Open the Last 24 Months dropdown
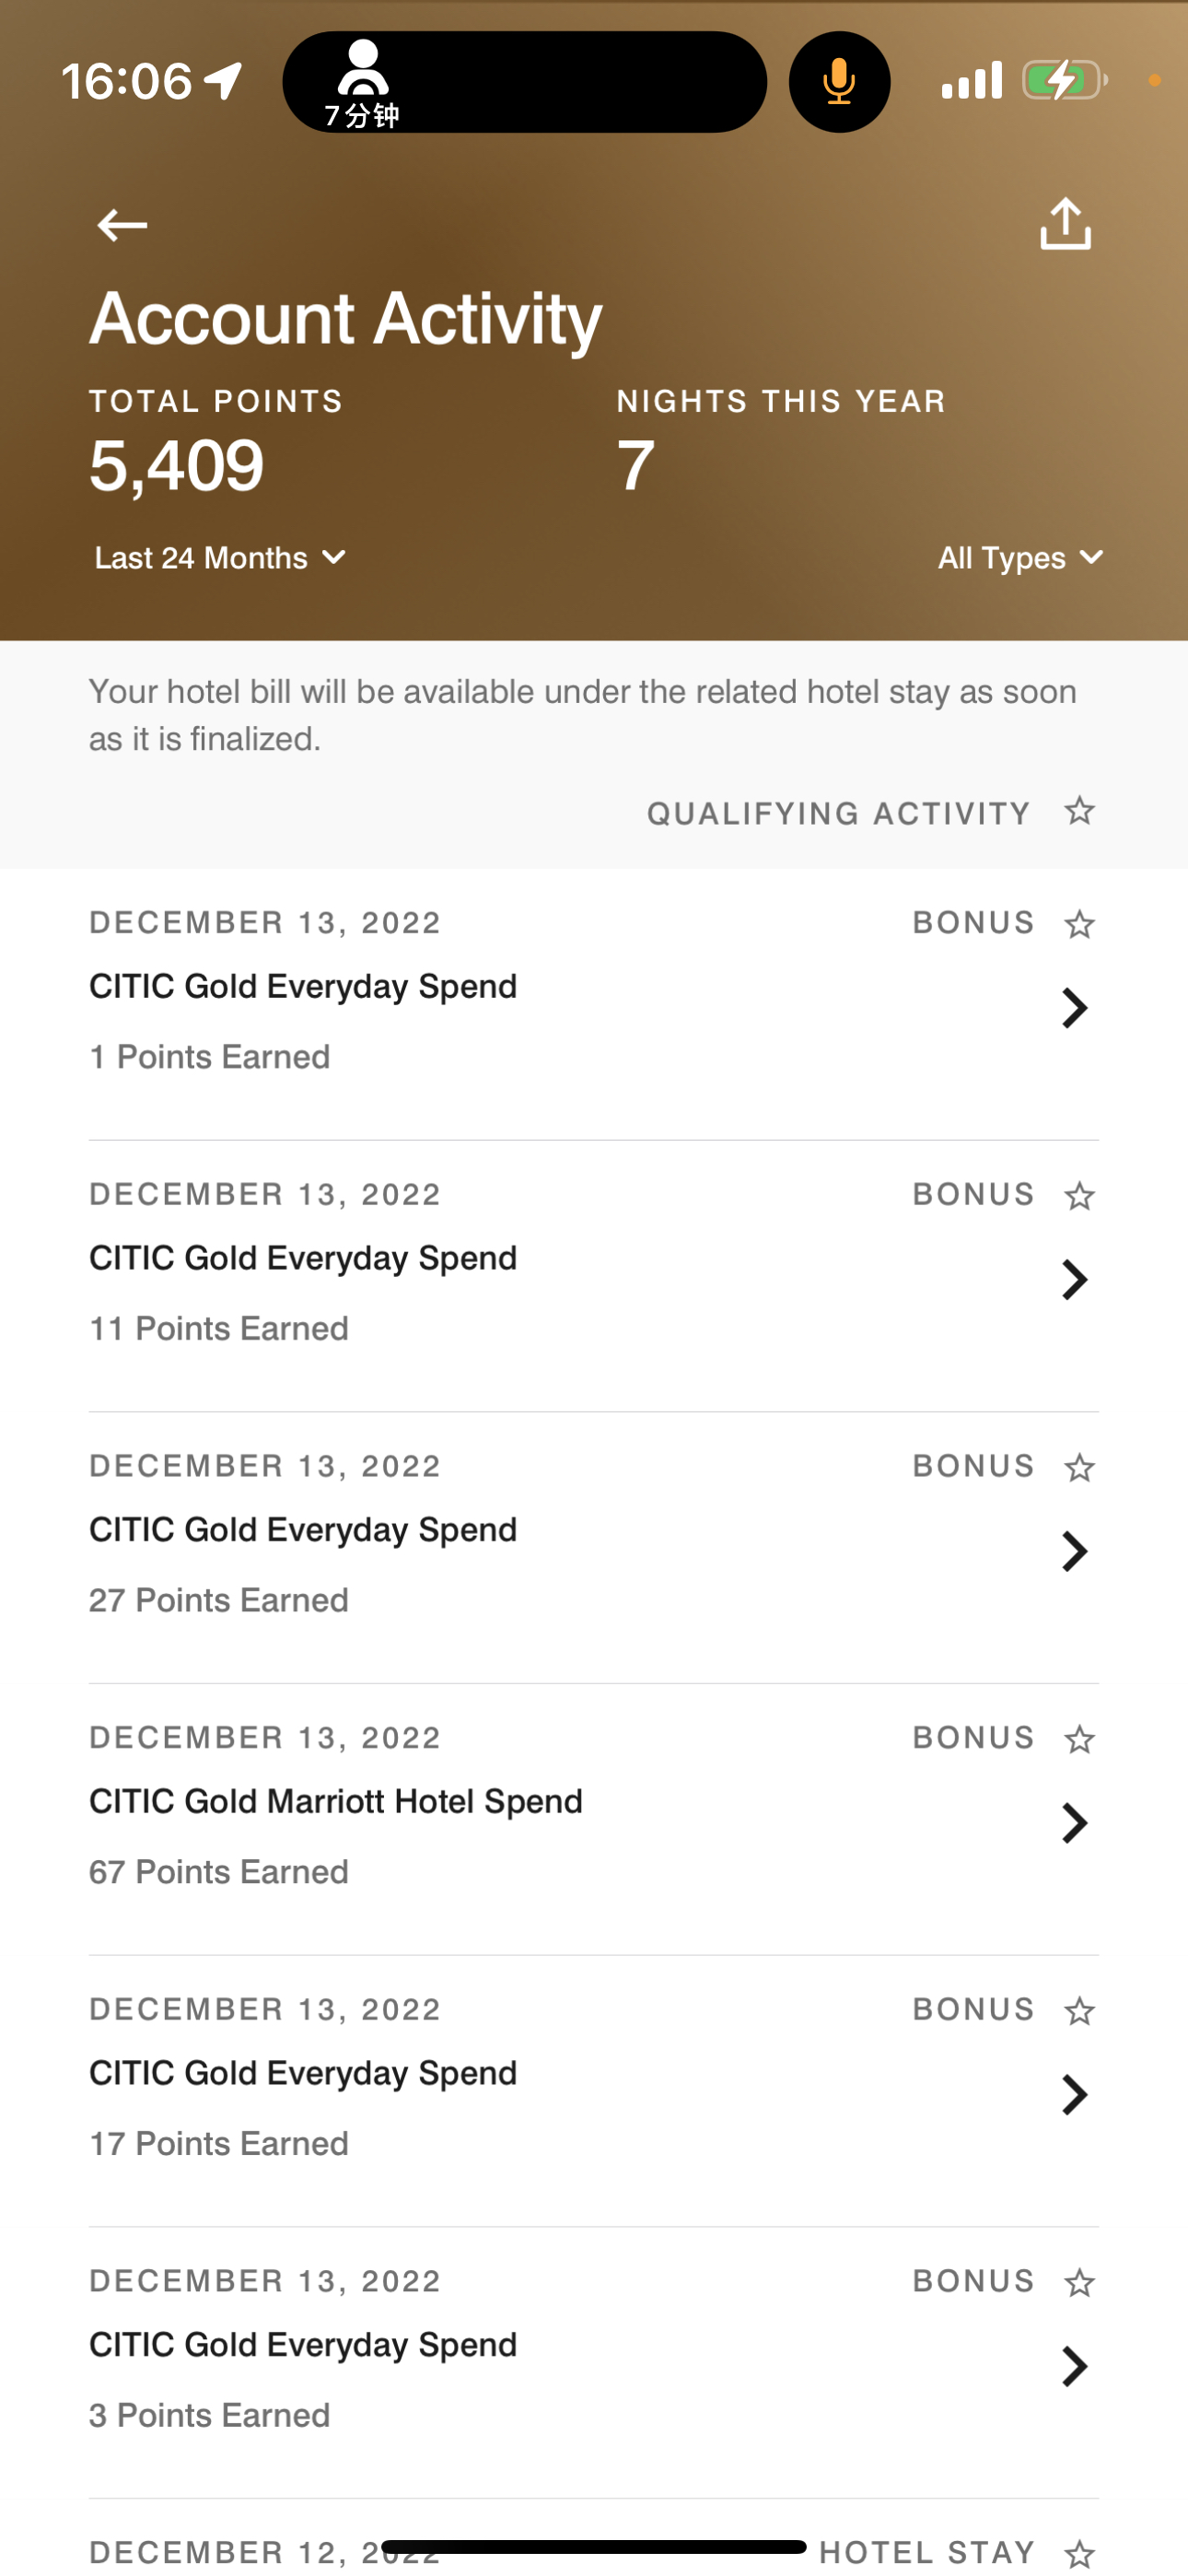This screenshot has height=2576, width=1188. click(x=220, y=558)
